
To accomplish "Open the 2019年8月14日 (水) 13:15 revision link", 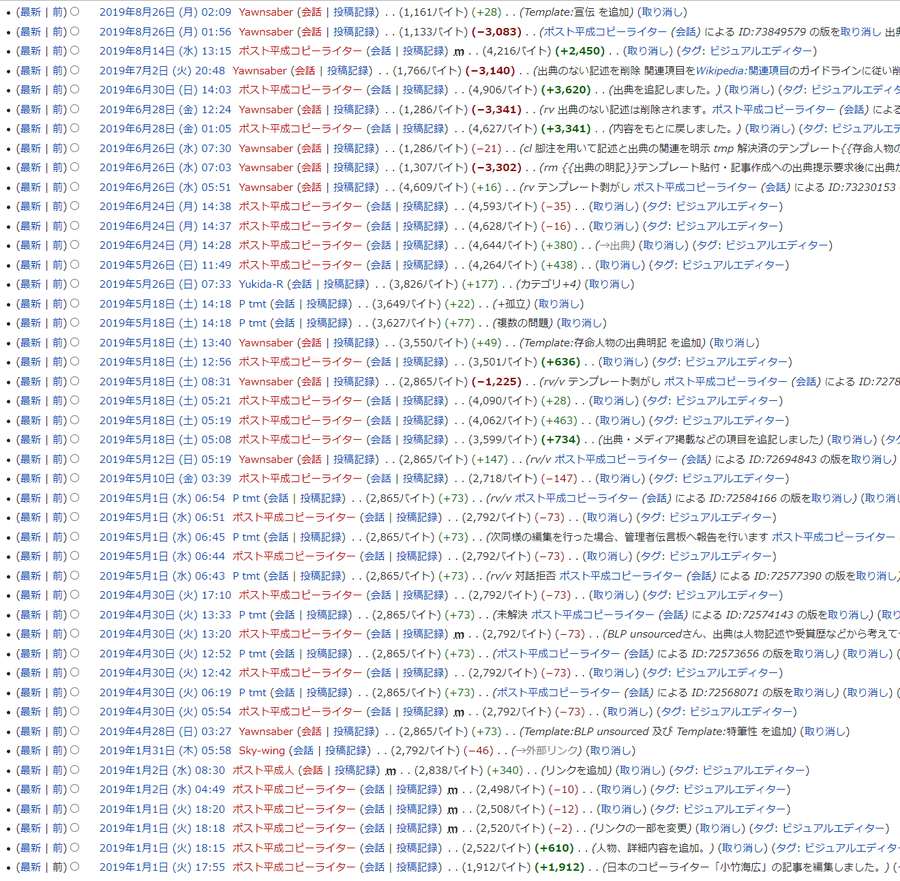I will coord(165,51).
